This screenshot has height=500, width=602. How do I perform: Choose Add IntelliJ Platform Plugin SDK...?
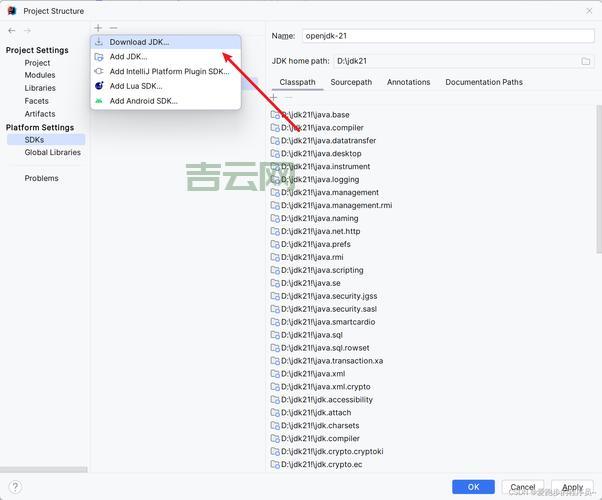coord(169,72)
